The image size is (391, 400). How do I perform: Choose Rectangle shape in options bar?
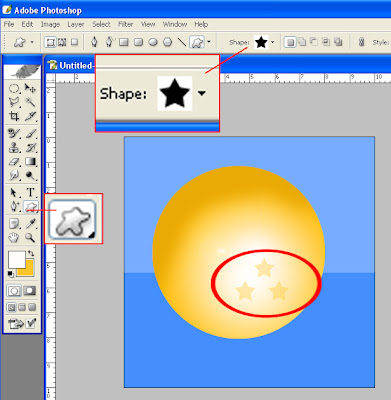[x=124, y=42]
